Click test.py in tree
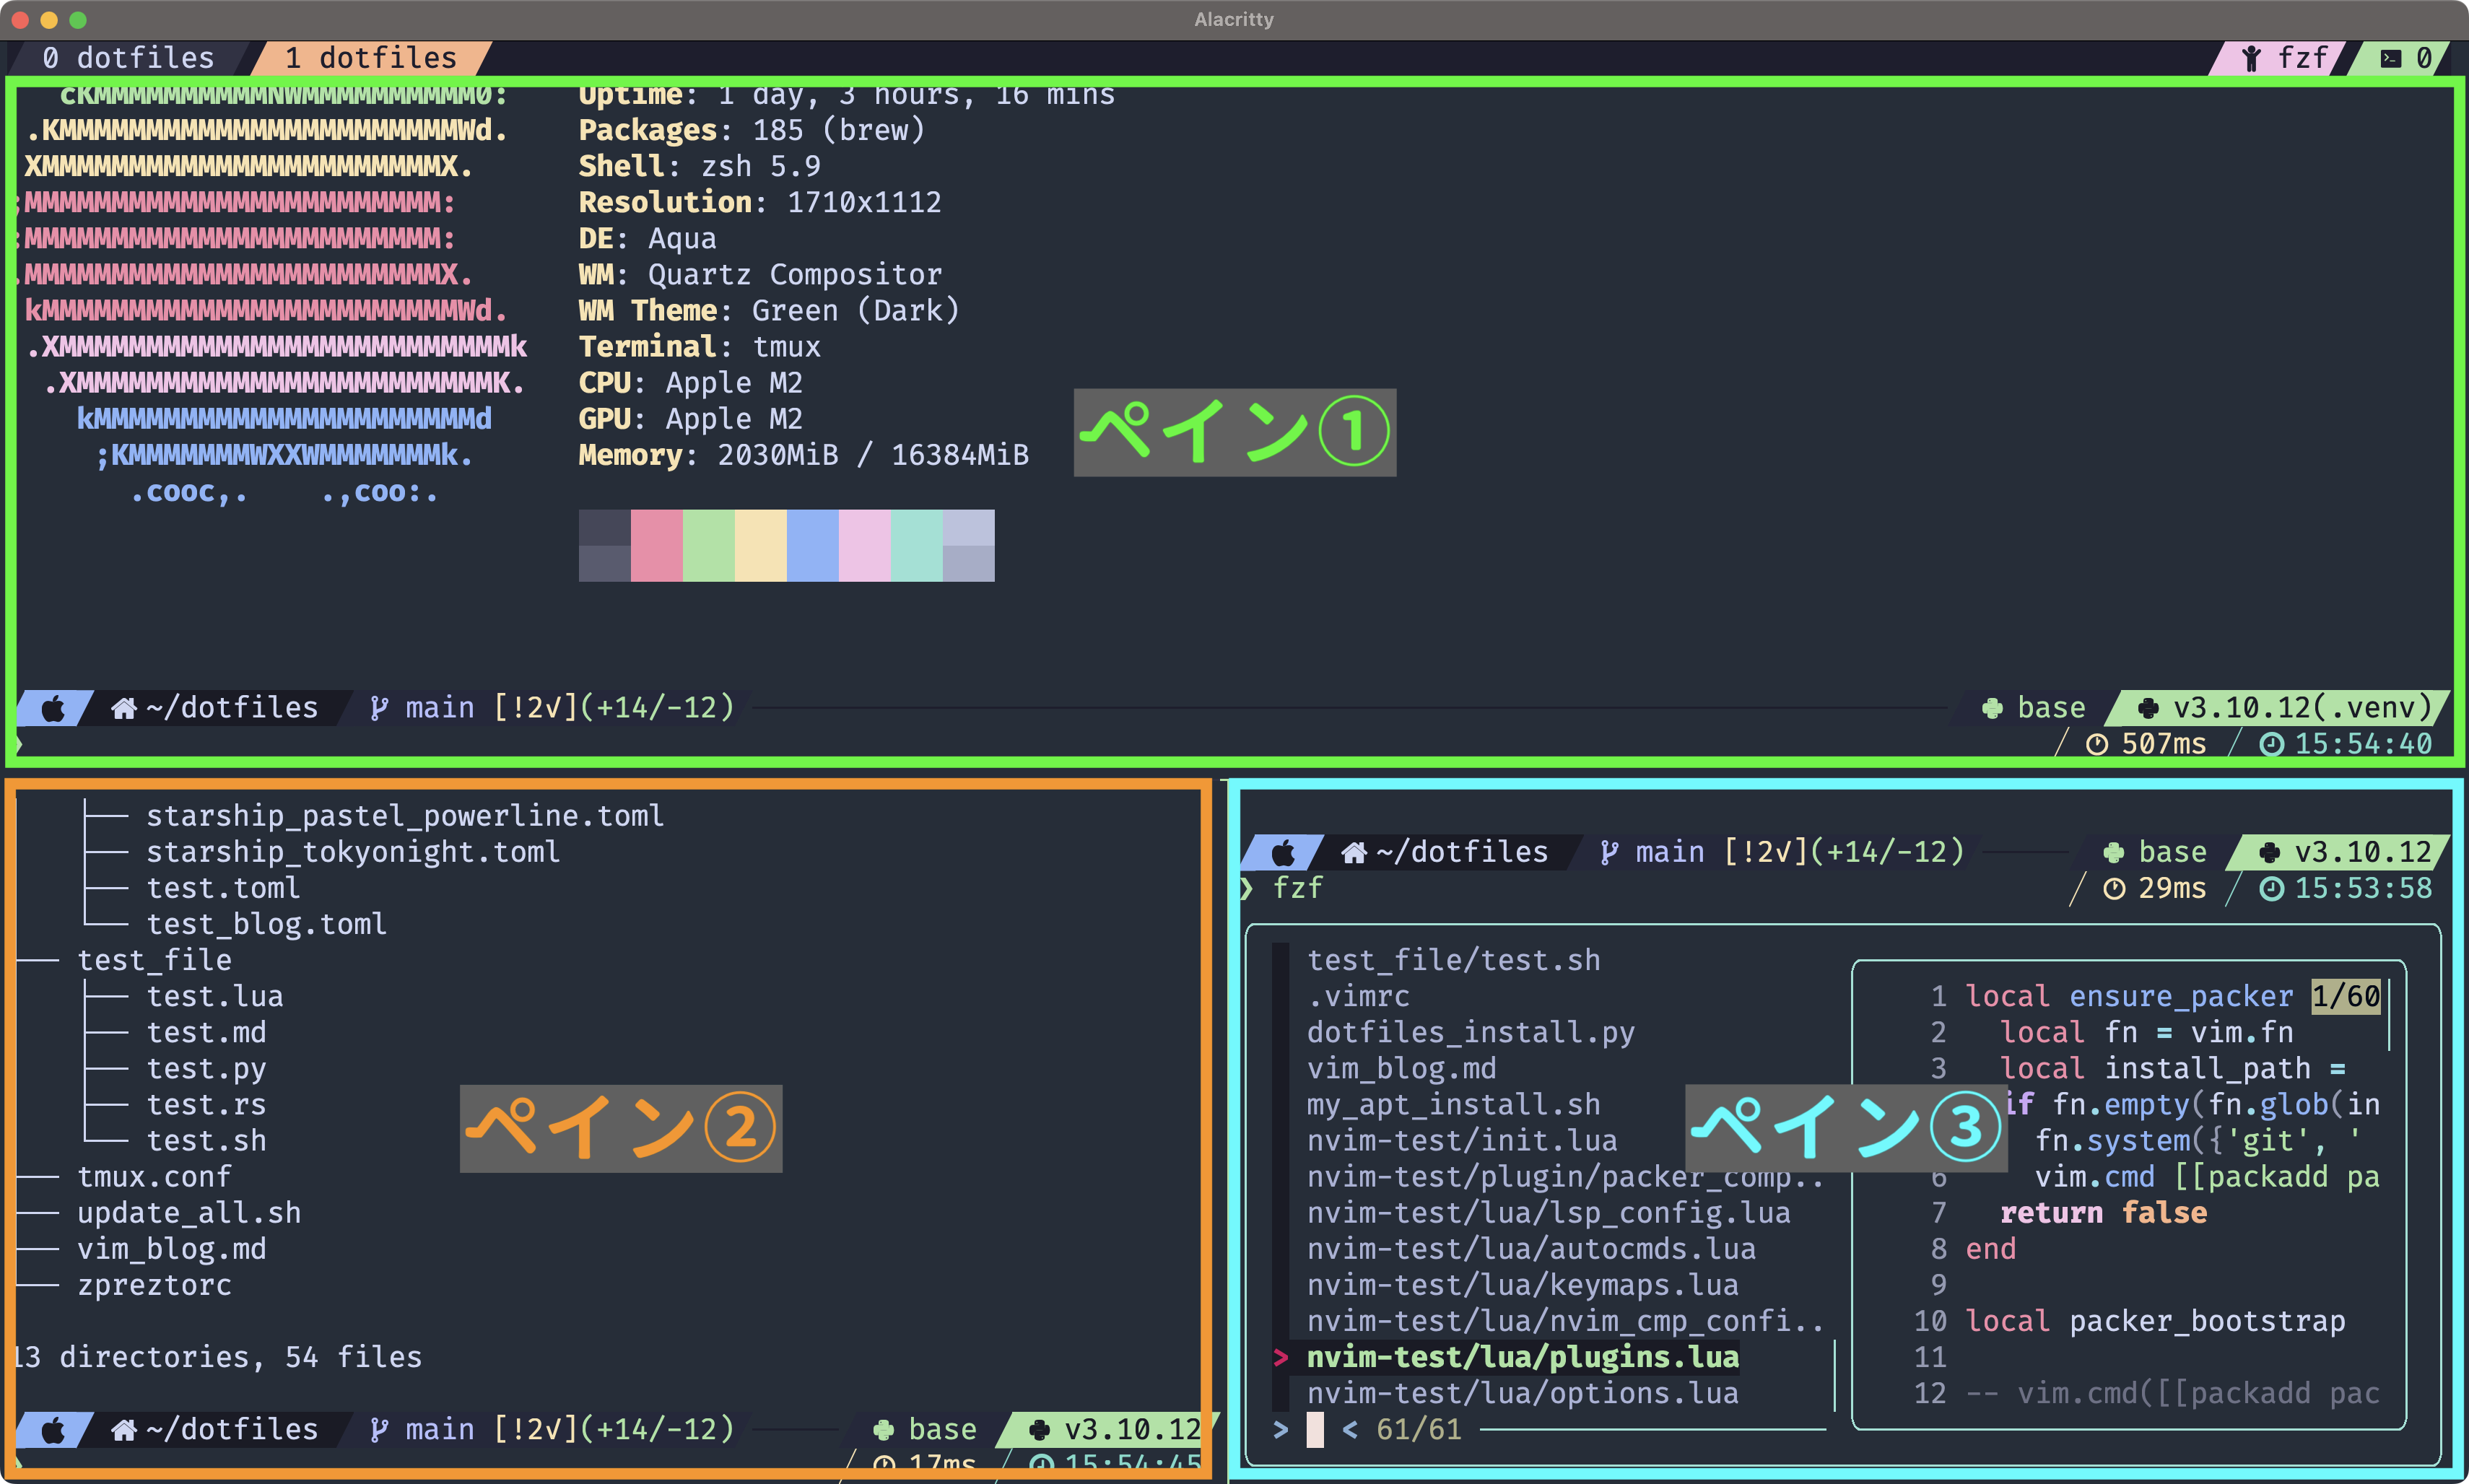The image size is (2469, 1484). point(206,1068)
